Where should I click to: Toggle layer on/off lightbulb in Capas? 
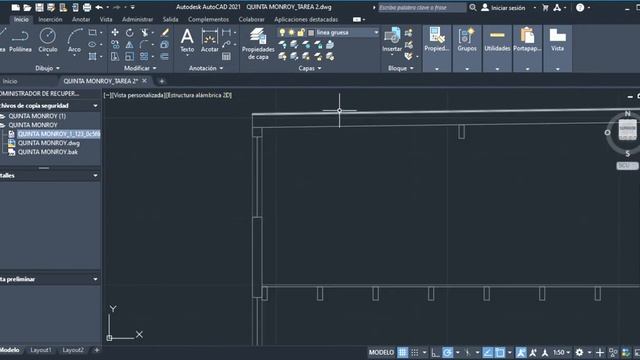click(282, 33)
